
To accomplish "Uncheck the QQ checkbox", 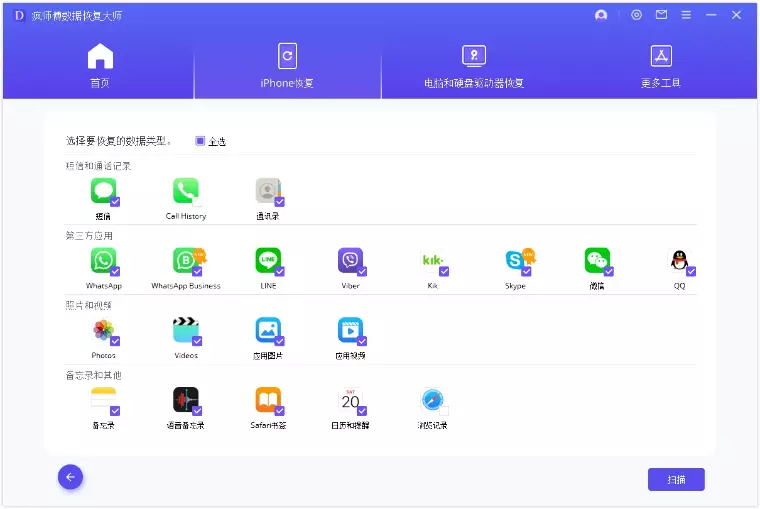I will pos(691,271).
